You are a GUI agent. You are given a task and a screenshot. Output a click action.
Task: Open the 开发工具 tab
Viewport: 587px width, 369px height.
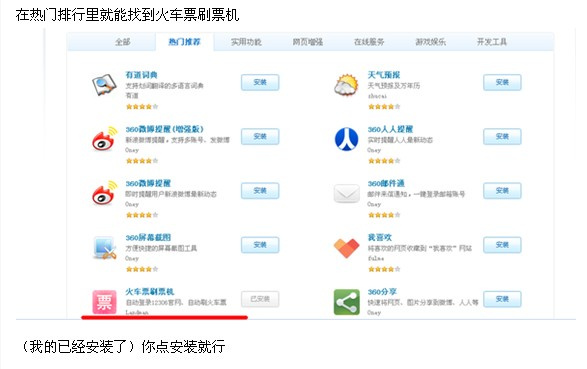pos(492,42)
